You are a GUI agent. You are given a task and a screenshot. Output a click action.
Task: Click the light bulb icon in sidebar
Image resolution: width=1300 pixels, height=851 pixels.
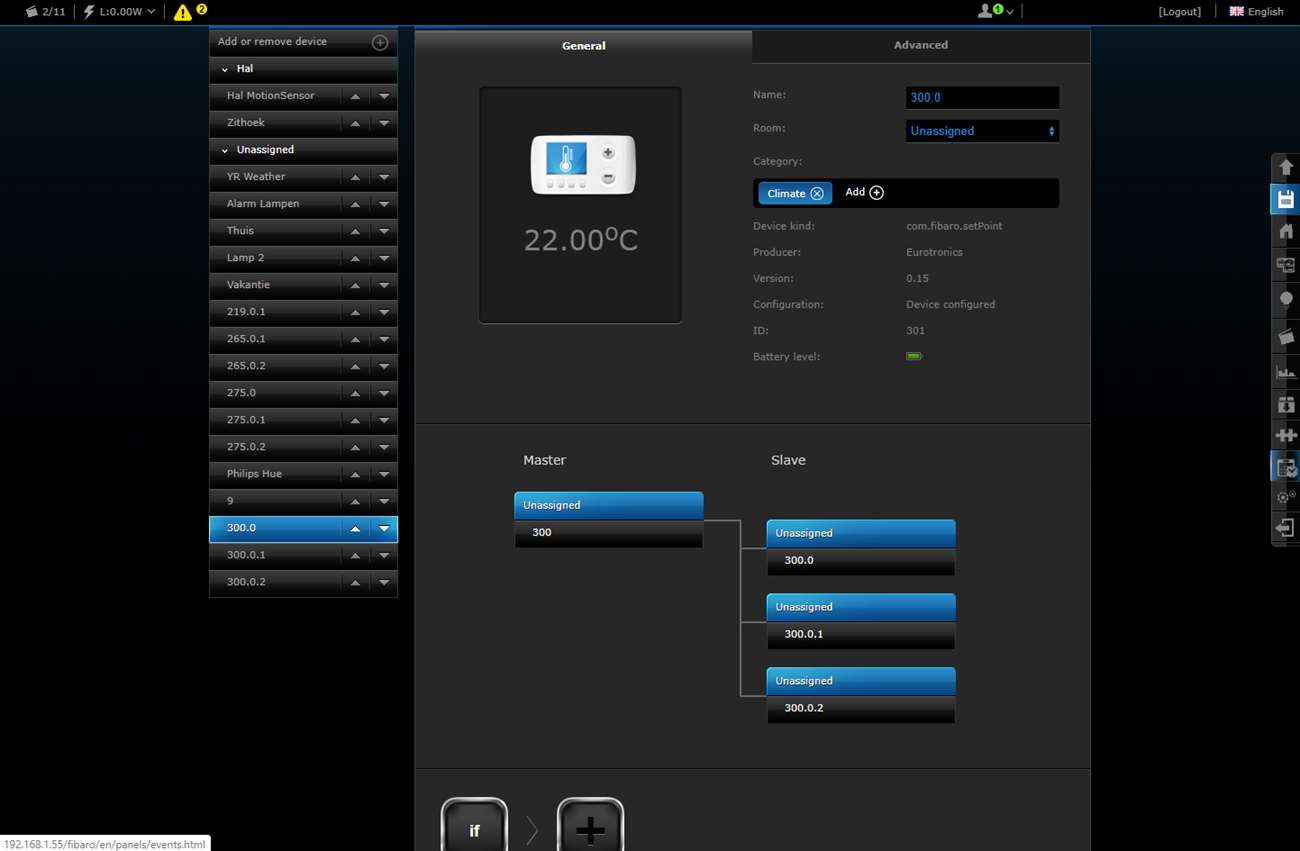click(x=1285, y=299)
